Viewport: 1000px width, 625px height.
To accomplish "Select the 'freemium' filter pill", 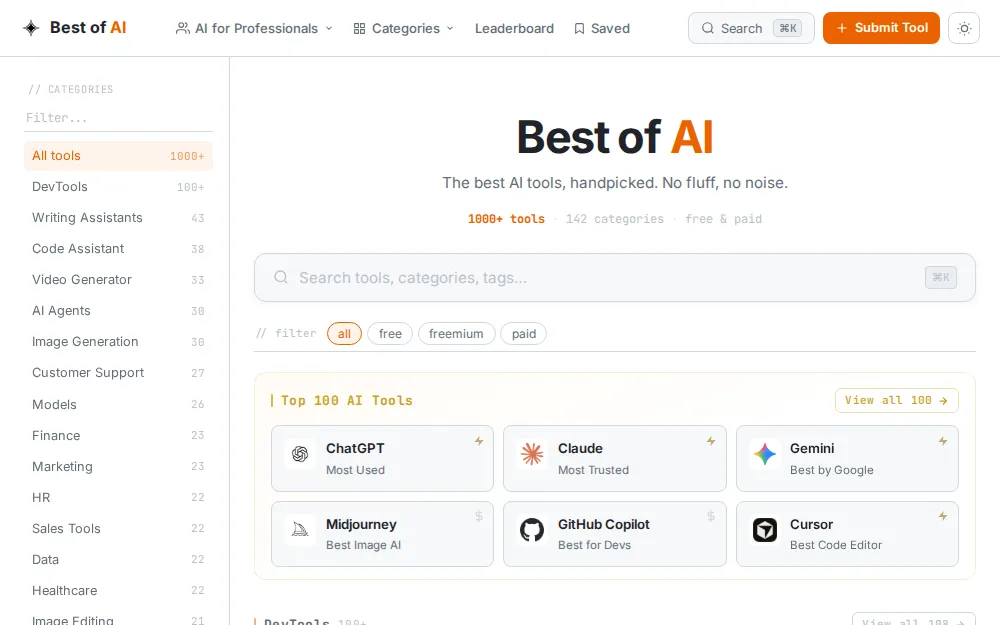I will point(456,334).
